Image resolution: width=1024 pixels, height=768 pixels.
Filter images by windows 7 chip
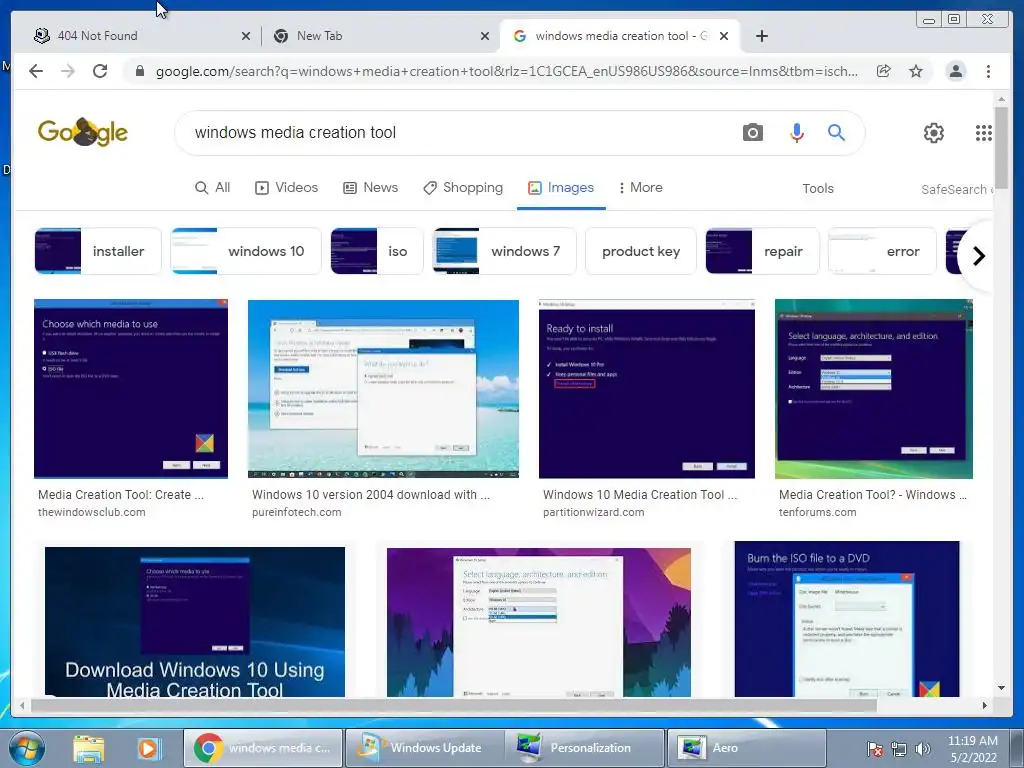(x=504, y=251)
